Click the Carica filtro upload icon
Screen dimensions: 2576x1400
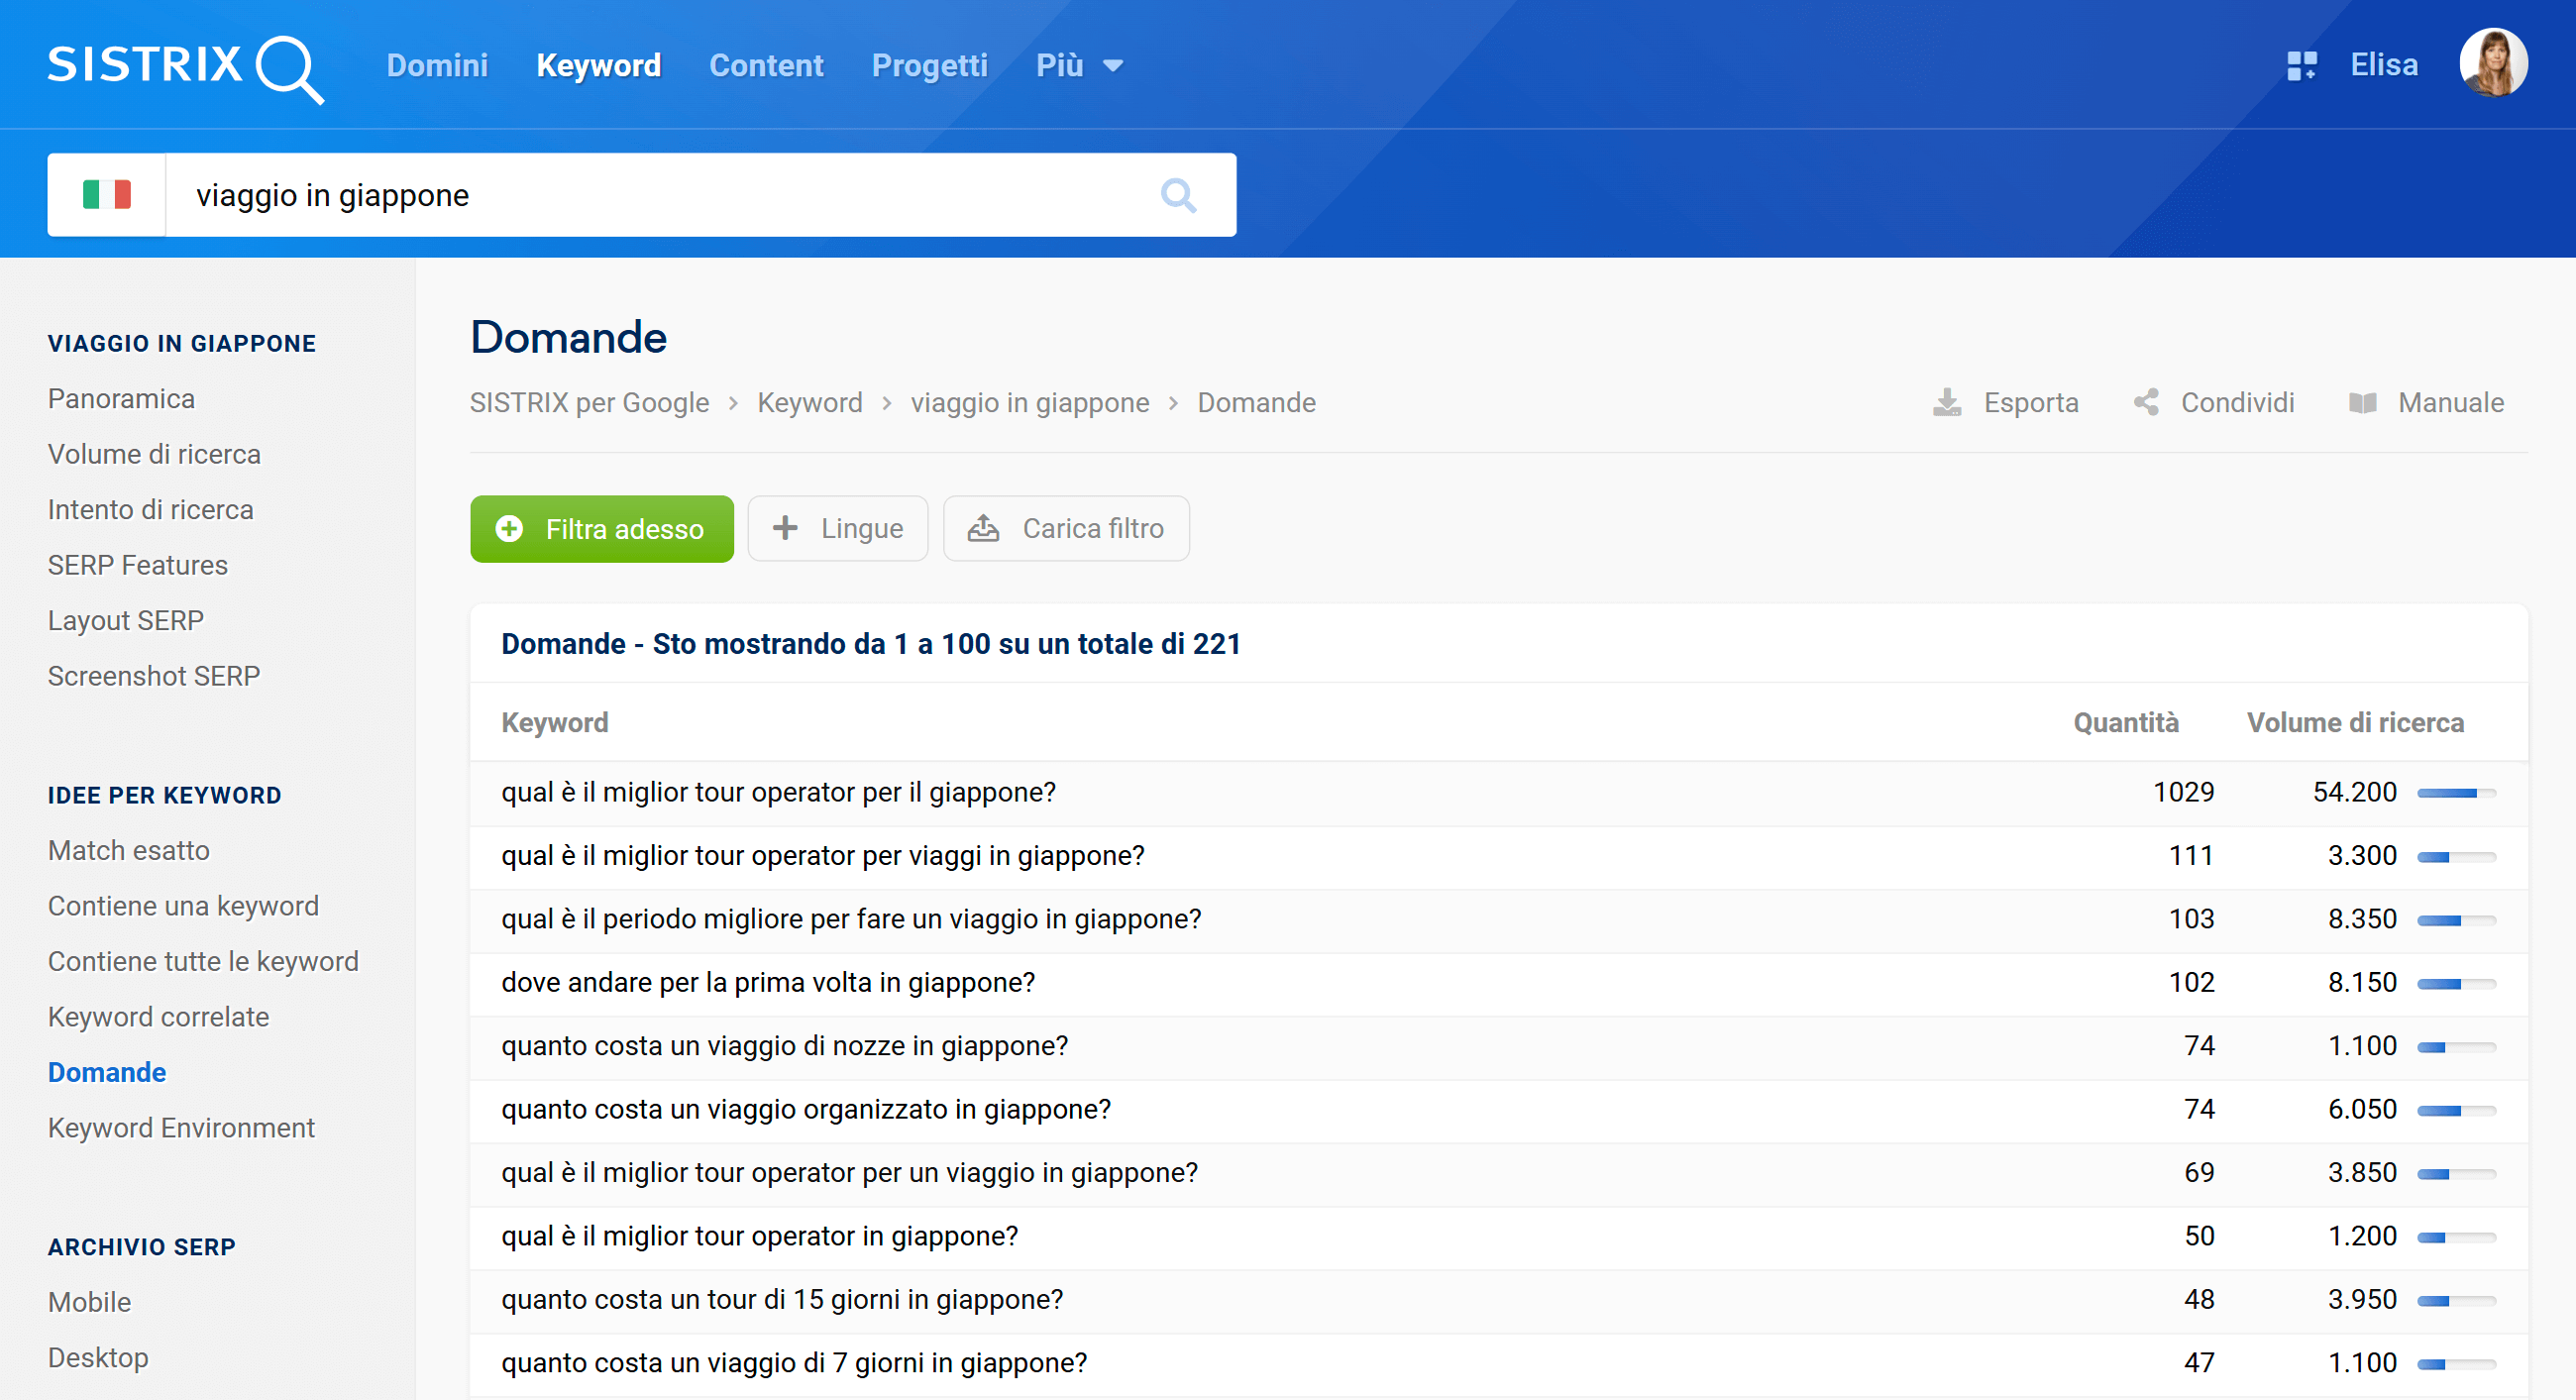(x=983, y=529)
